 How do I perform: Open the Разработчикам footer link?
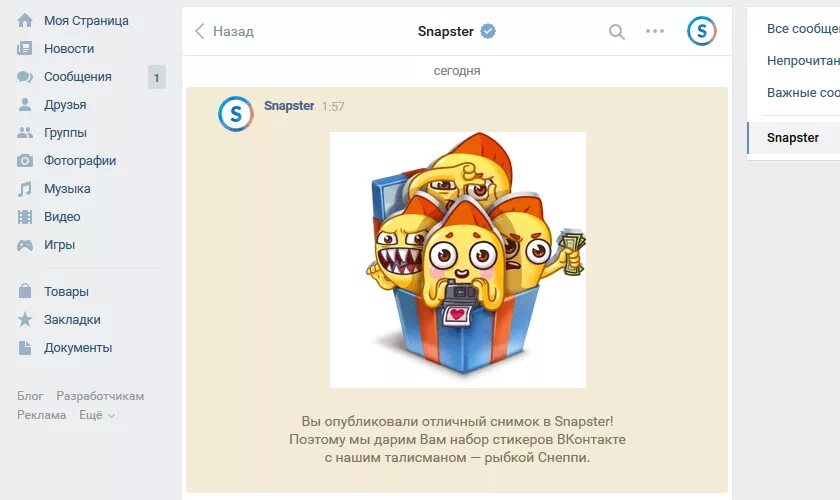pyautogui.click(x=100, y=396)
